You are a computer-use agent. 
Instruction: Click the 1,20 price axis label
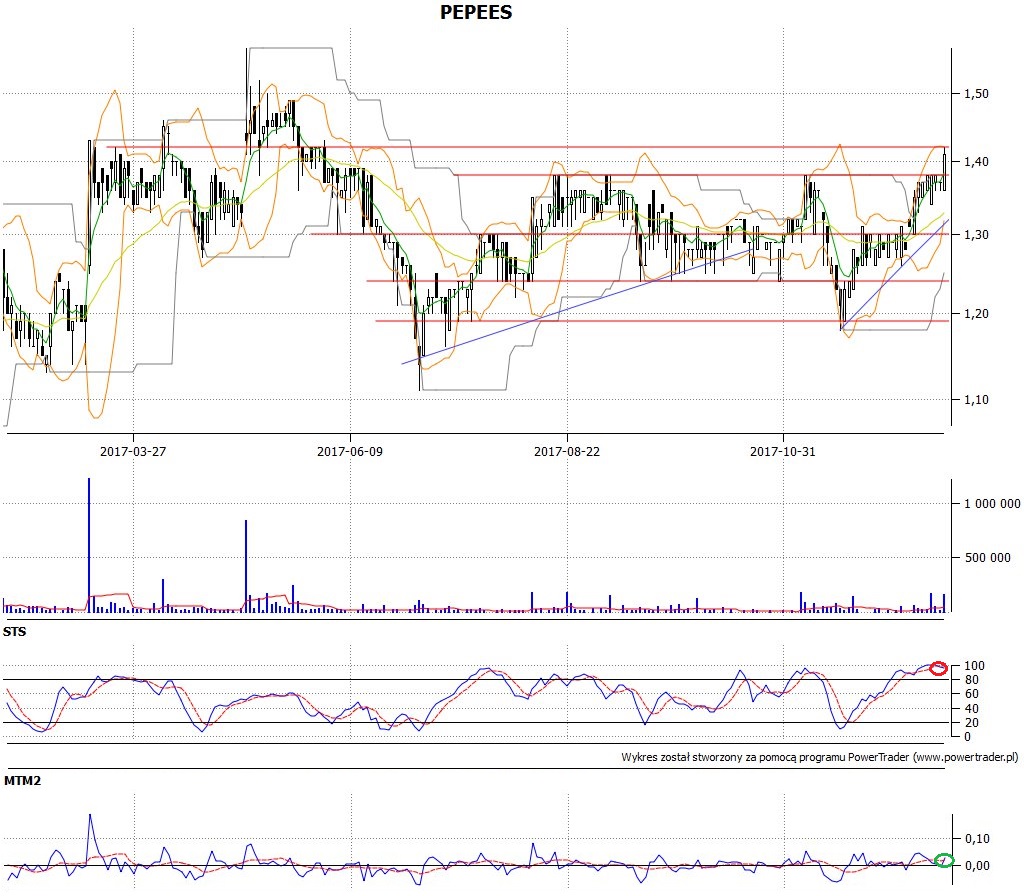[x=977, y=313]
